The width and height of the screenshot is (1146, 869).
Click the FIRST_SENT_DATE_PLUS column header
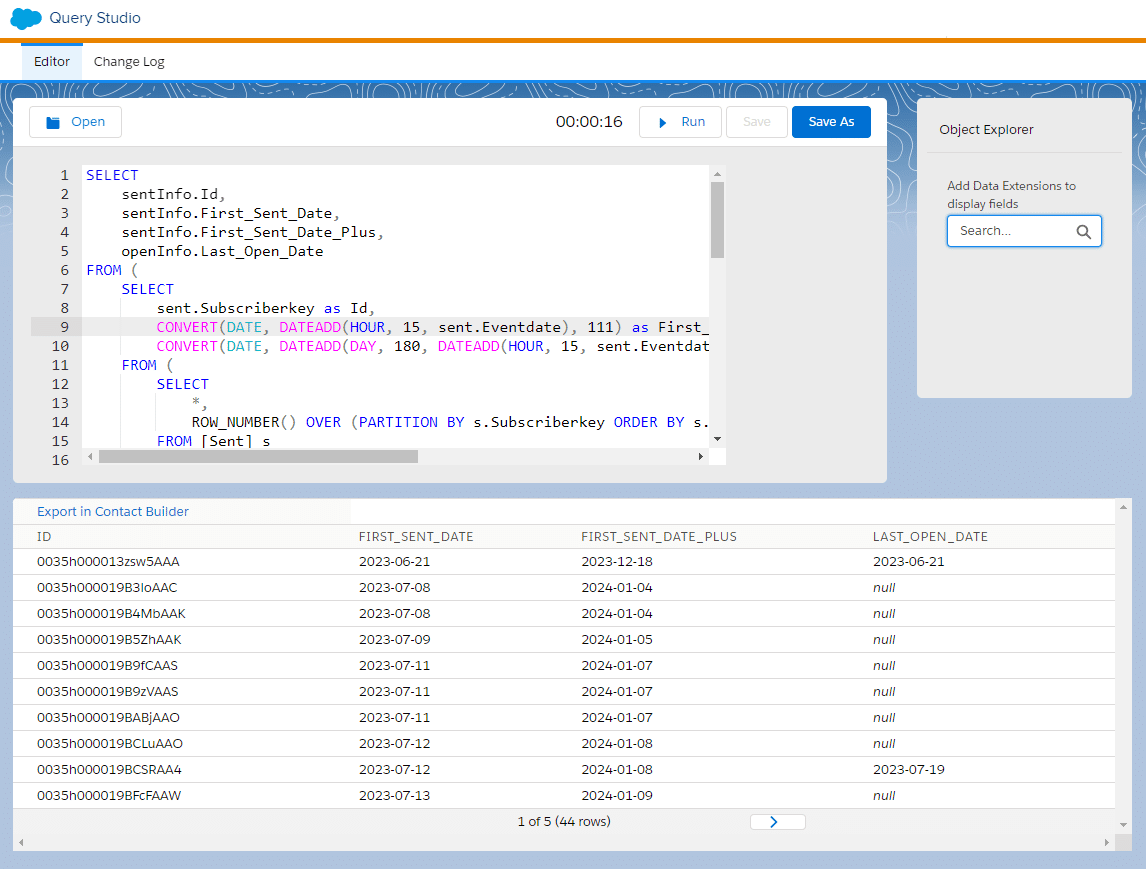click(659, 536)
